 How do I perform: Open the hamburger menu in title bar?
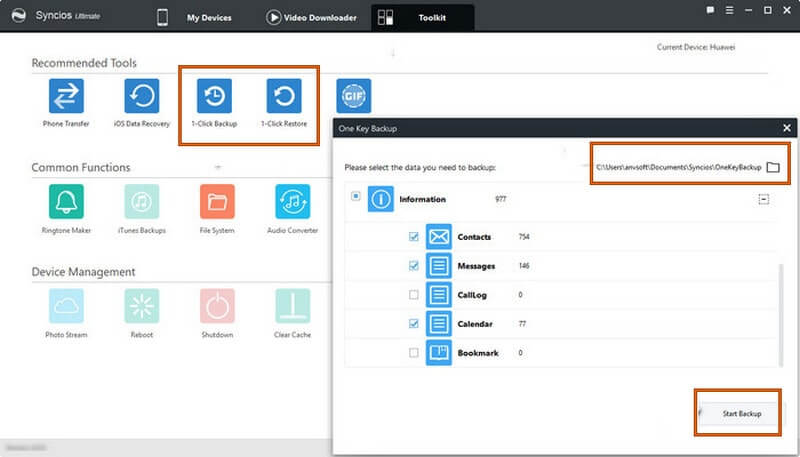tap(730, 10)
